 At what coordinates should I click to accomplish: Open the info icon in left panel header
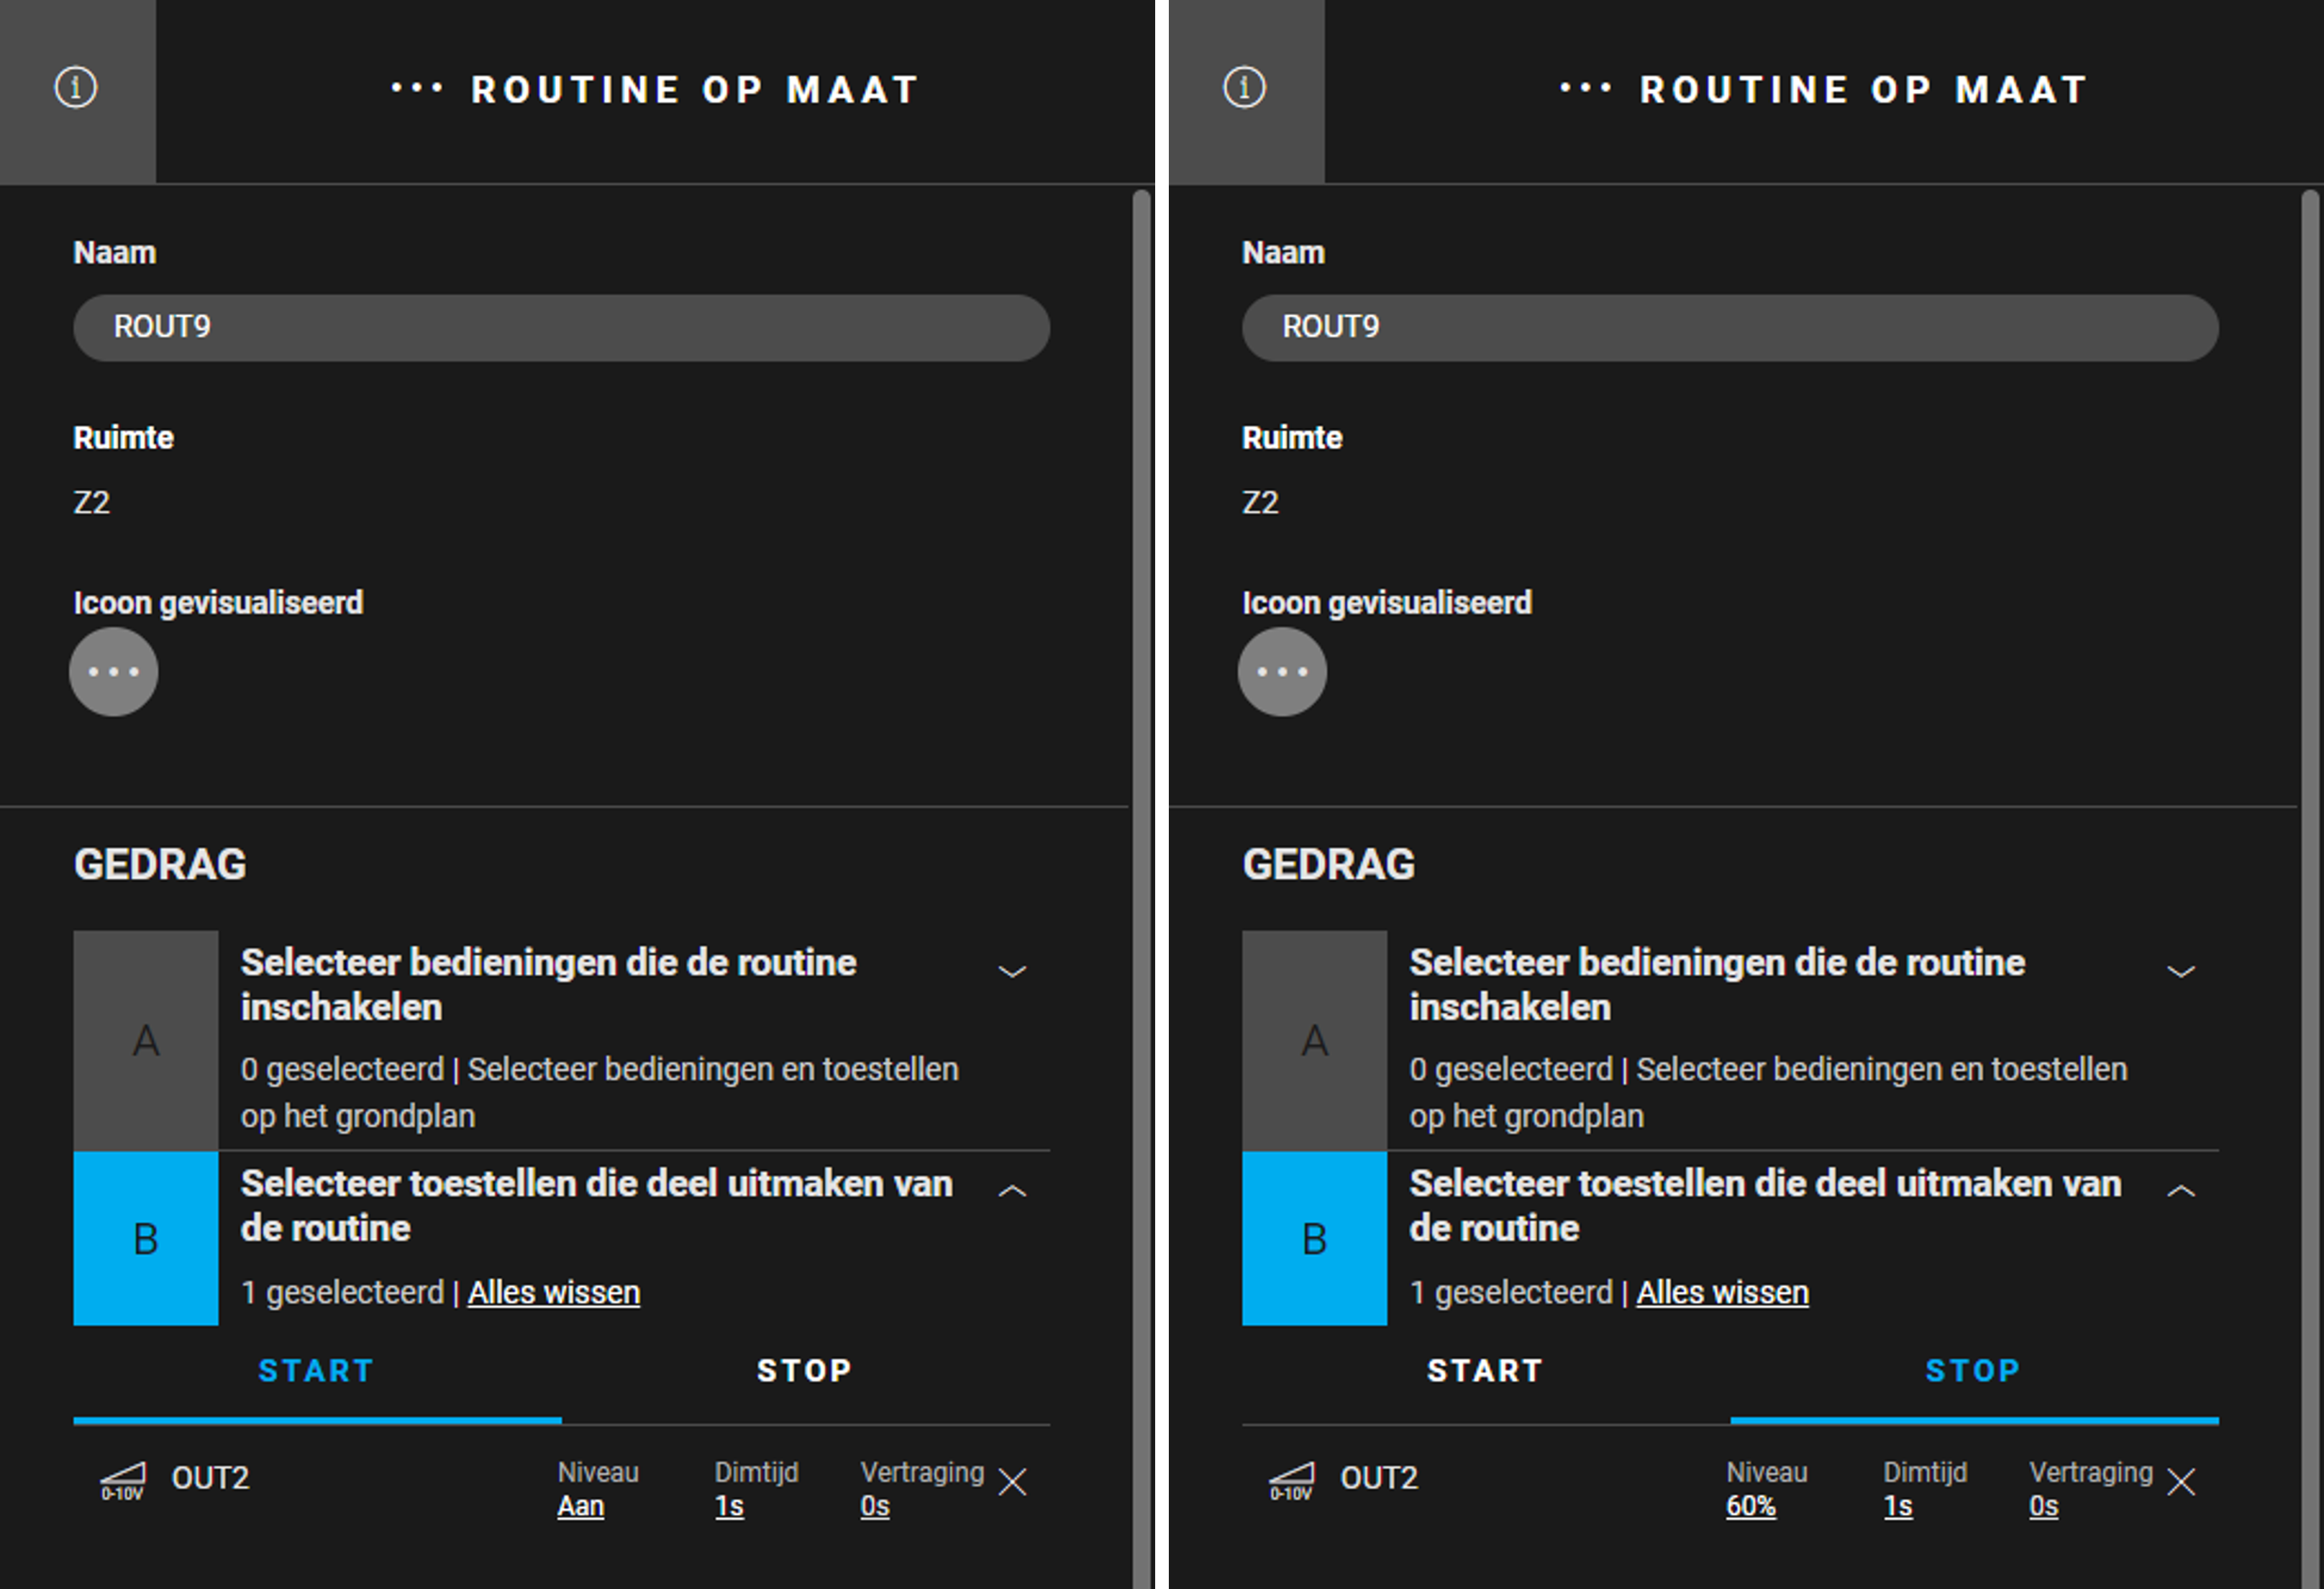(x=75, y=88)
